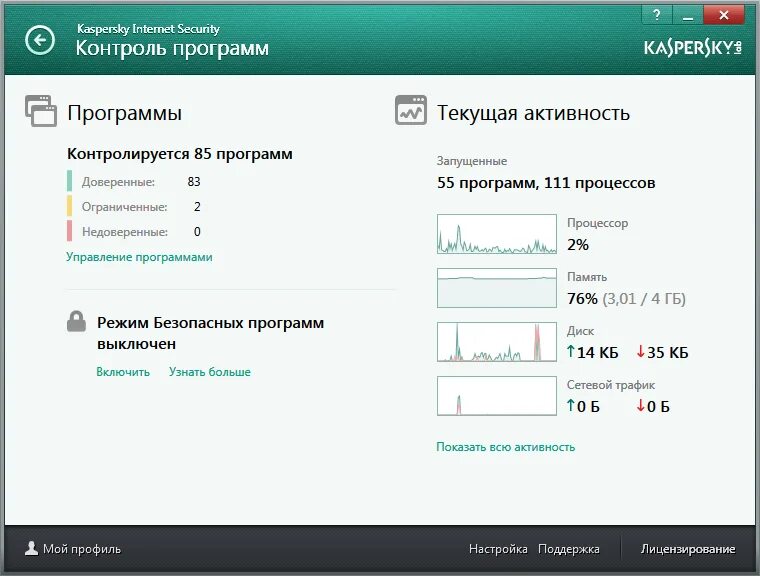Click the Память label
Image resolution: width=760 pixels, height=576 pixels.
586,277
